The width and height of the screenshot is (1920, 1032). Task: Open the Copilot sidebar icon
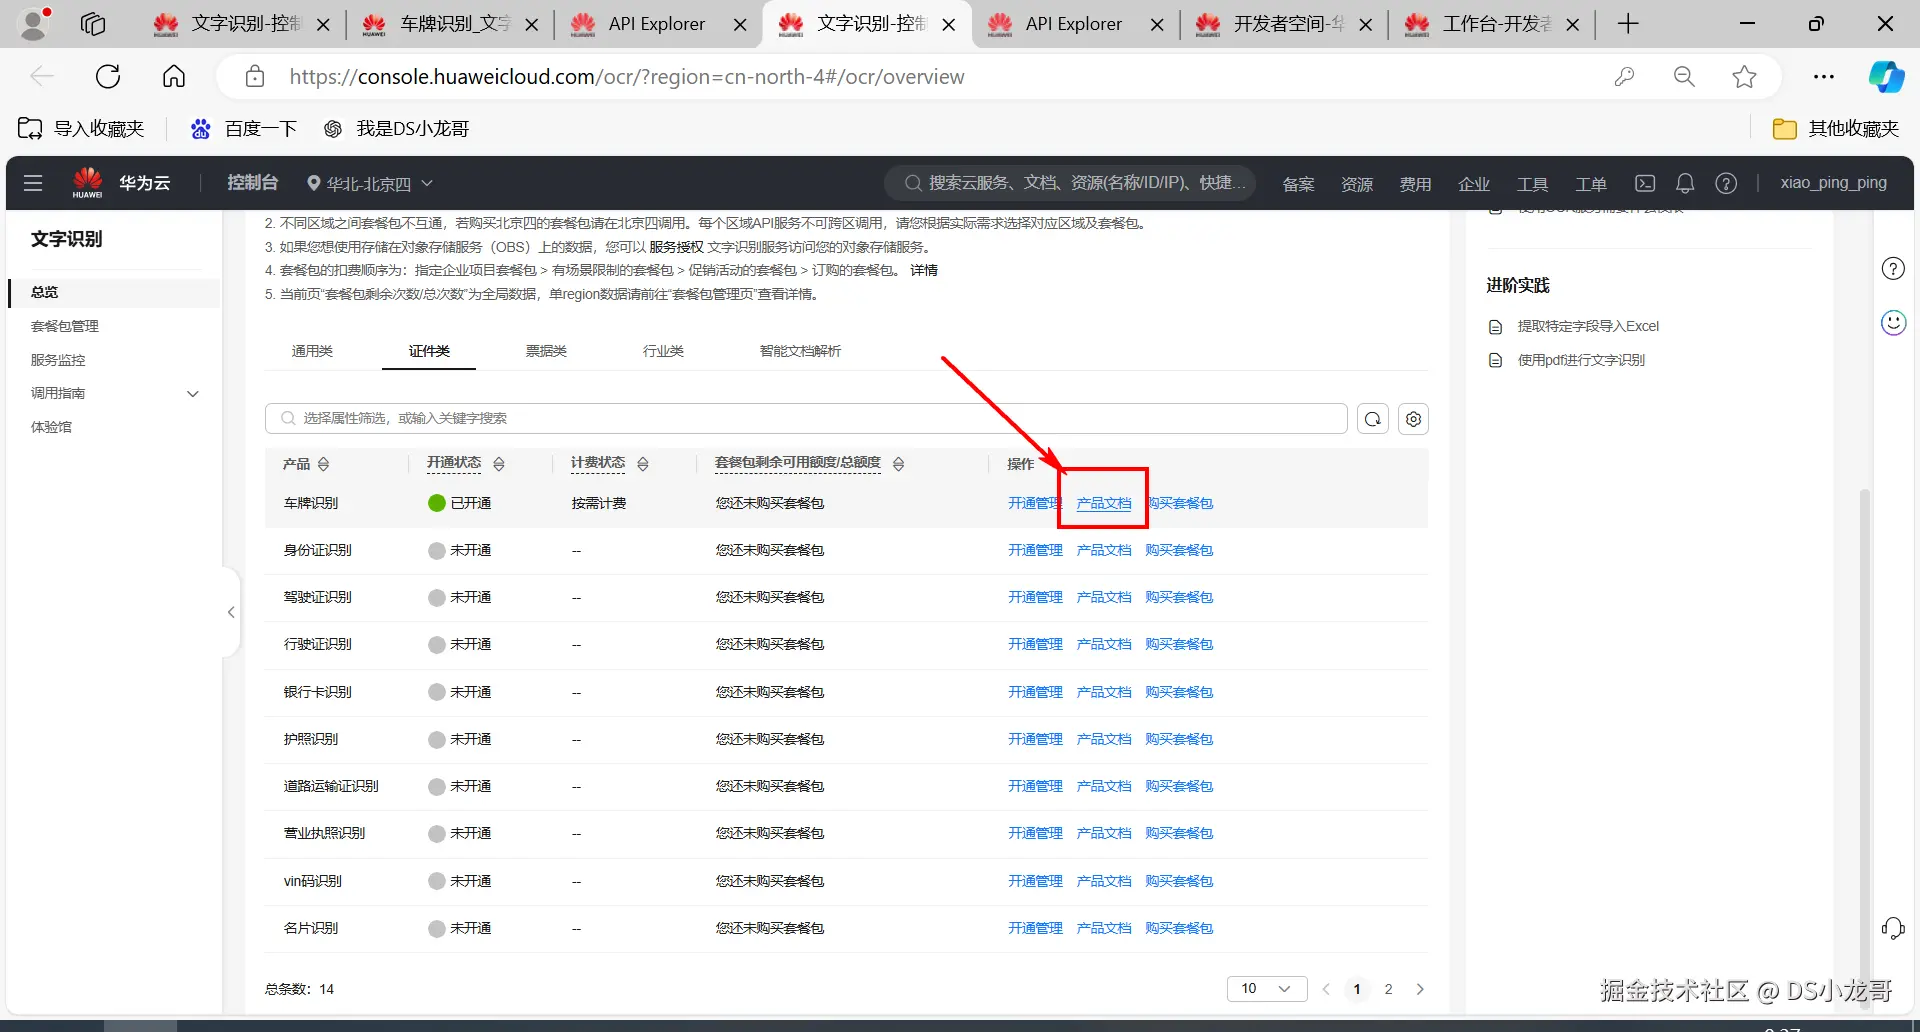coord(1887,76)
